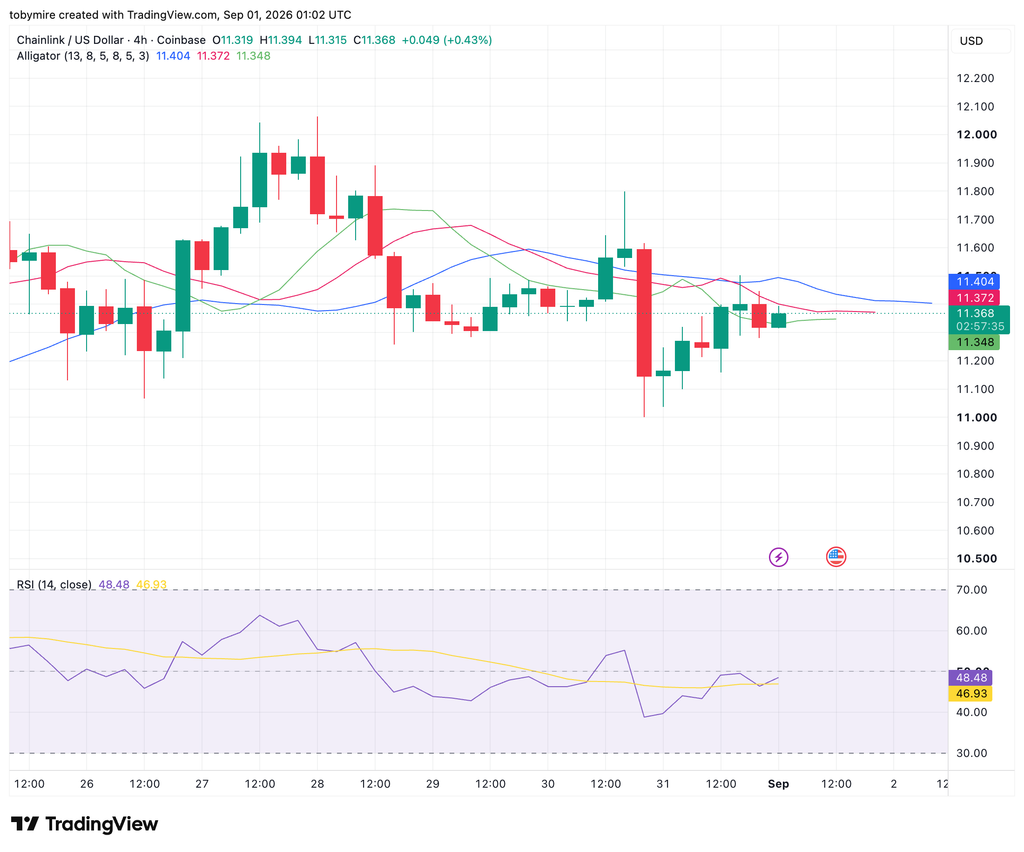Click the blue 11.404 price axis label
Screen dimensions: 1024x852
point(974,281)
